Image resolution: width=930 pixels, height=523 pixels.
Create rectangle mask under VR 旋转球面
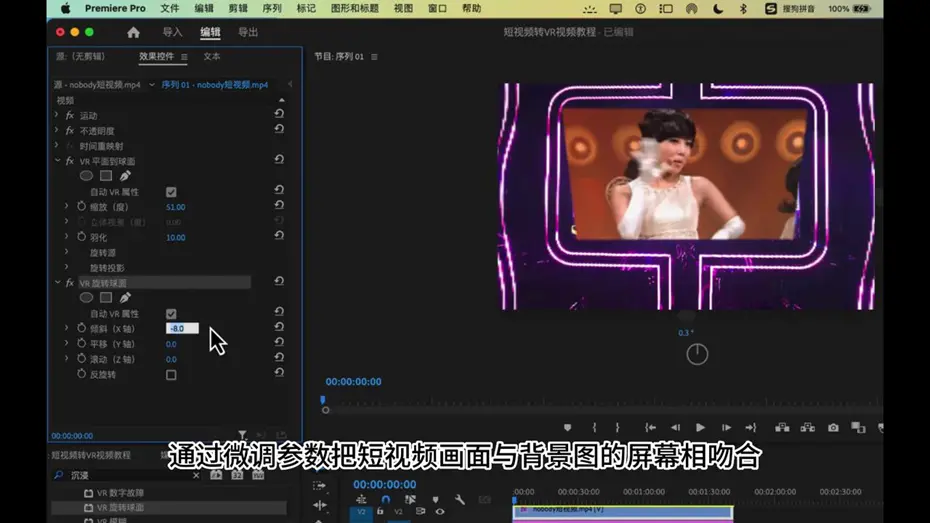tap(106, 297)
